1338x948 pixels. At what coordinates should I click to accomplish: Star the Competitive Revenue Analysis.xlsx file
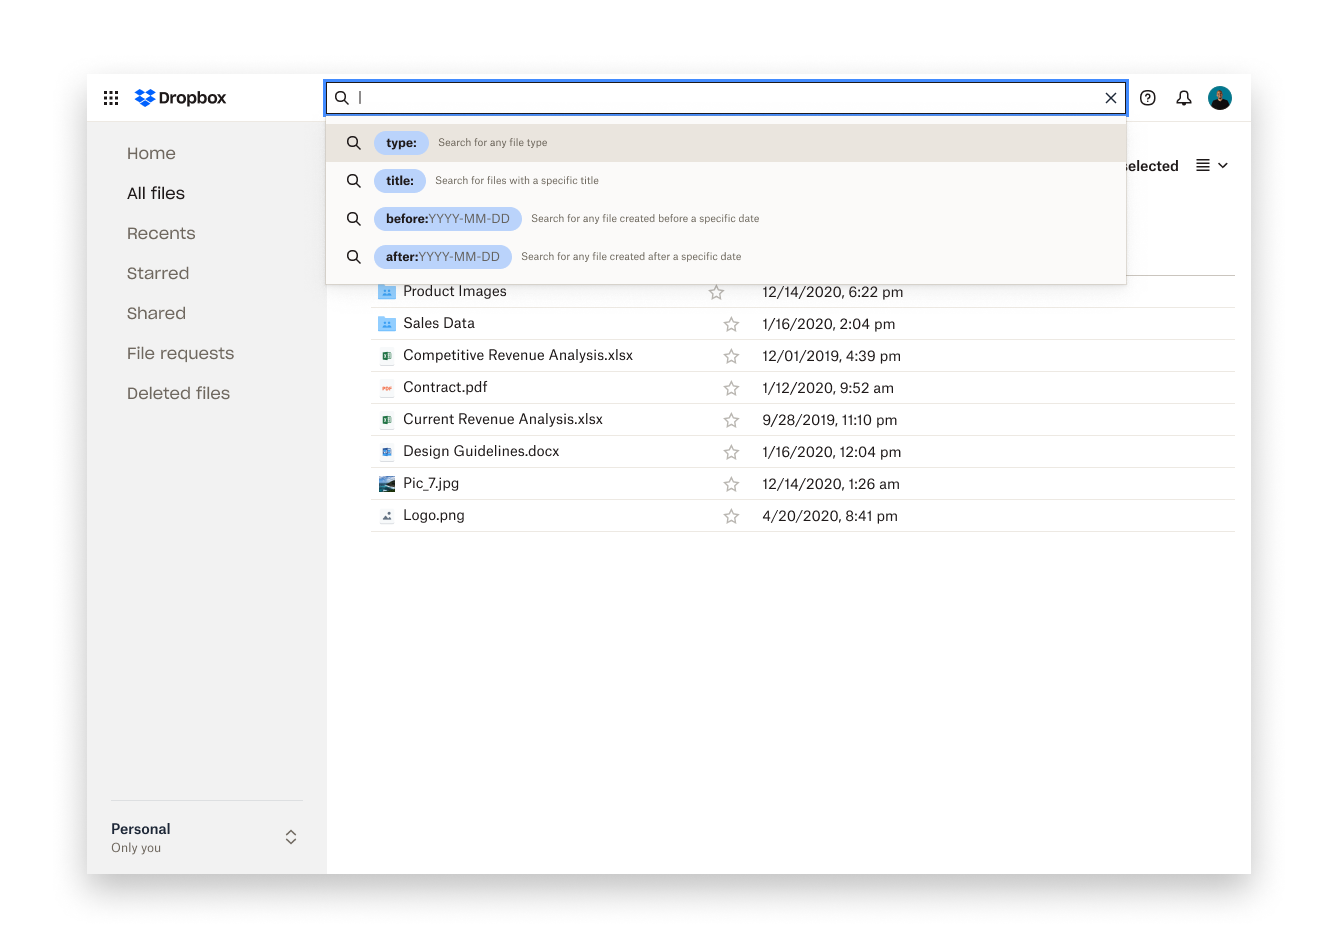(x=731, y=356)
